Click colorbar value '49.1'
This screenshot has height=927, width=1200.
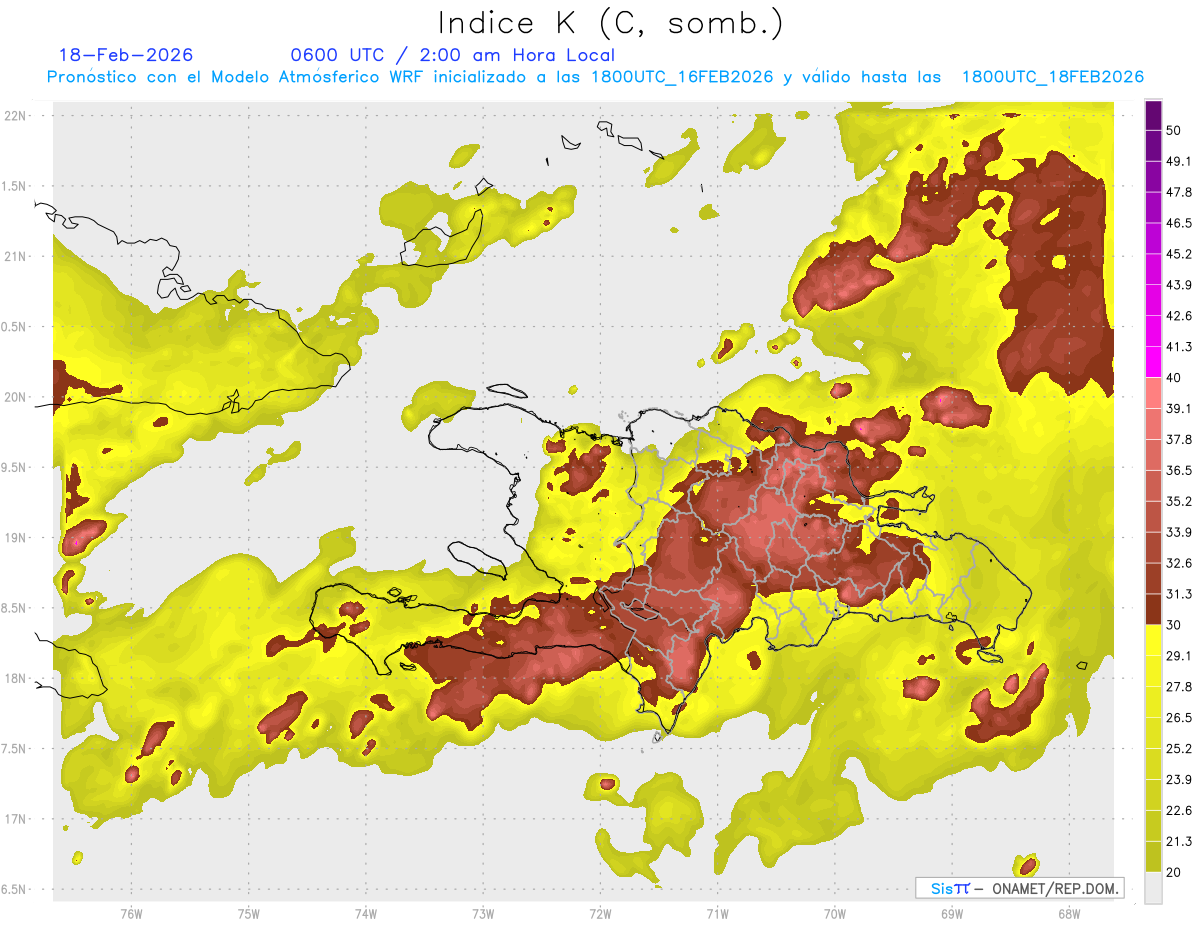1179,161
